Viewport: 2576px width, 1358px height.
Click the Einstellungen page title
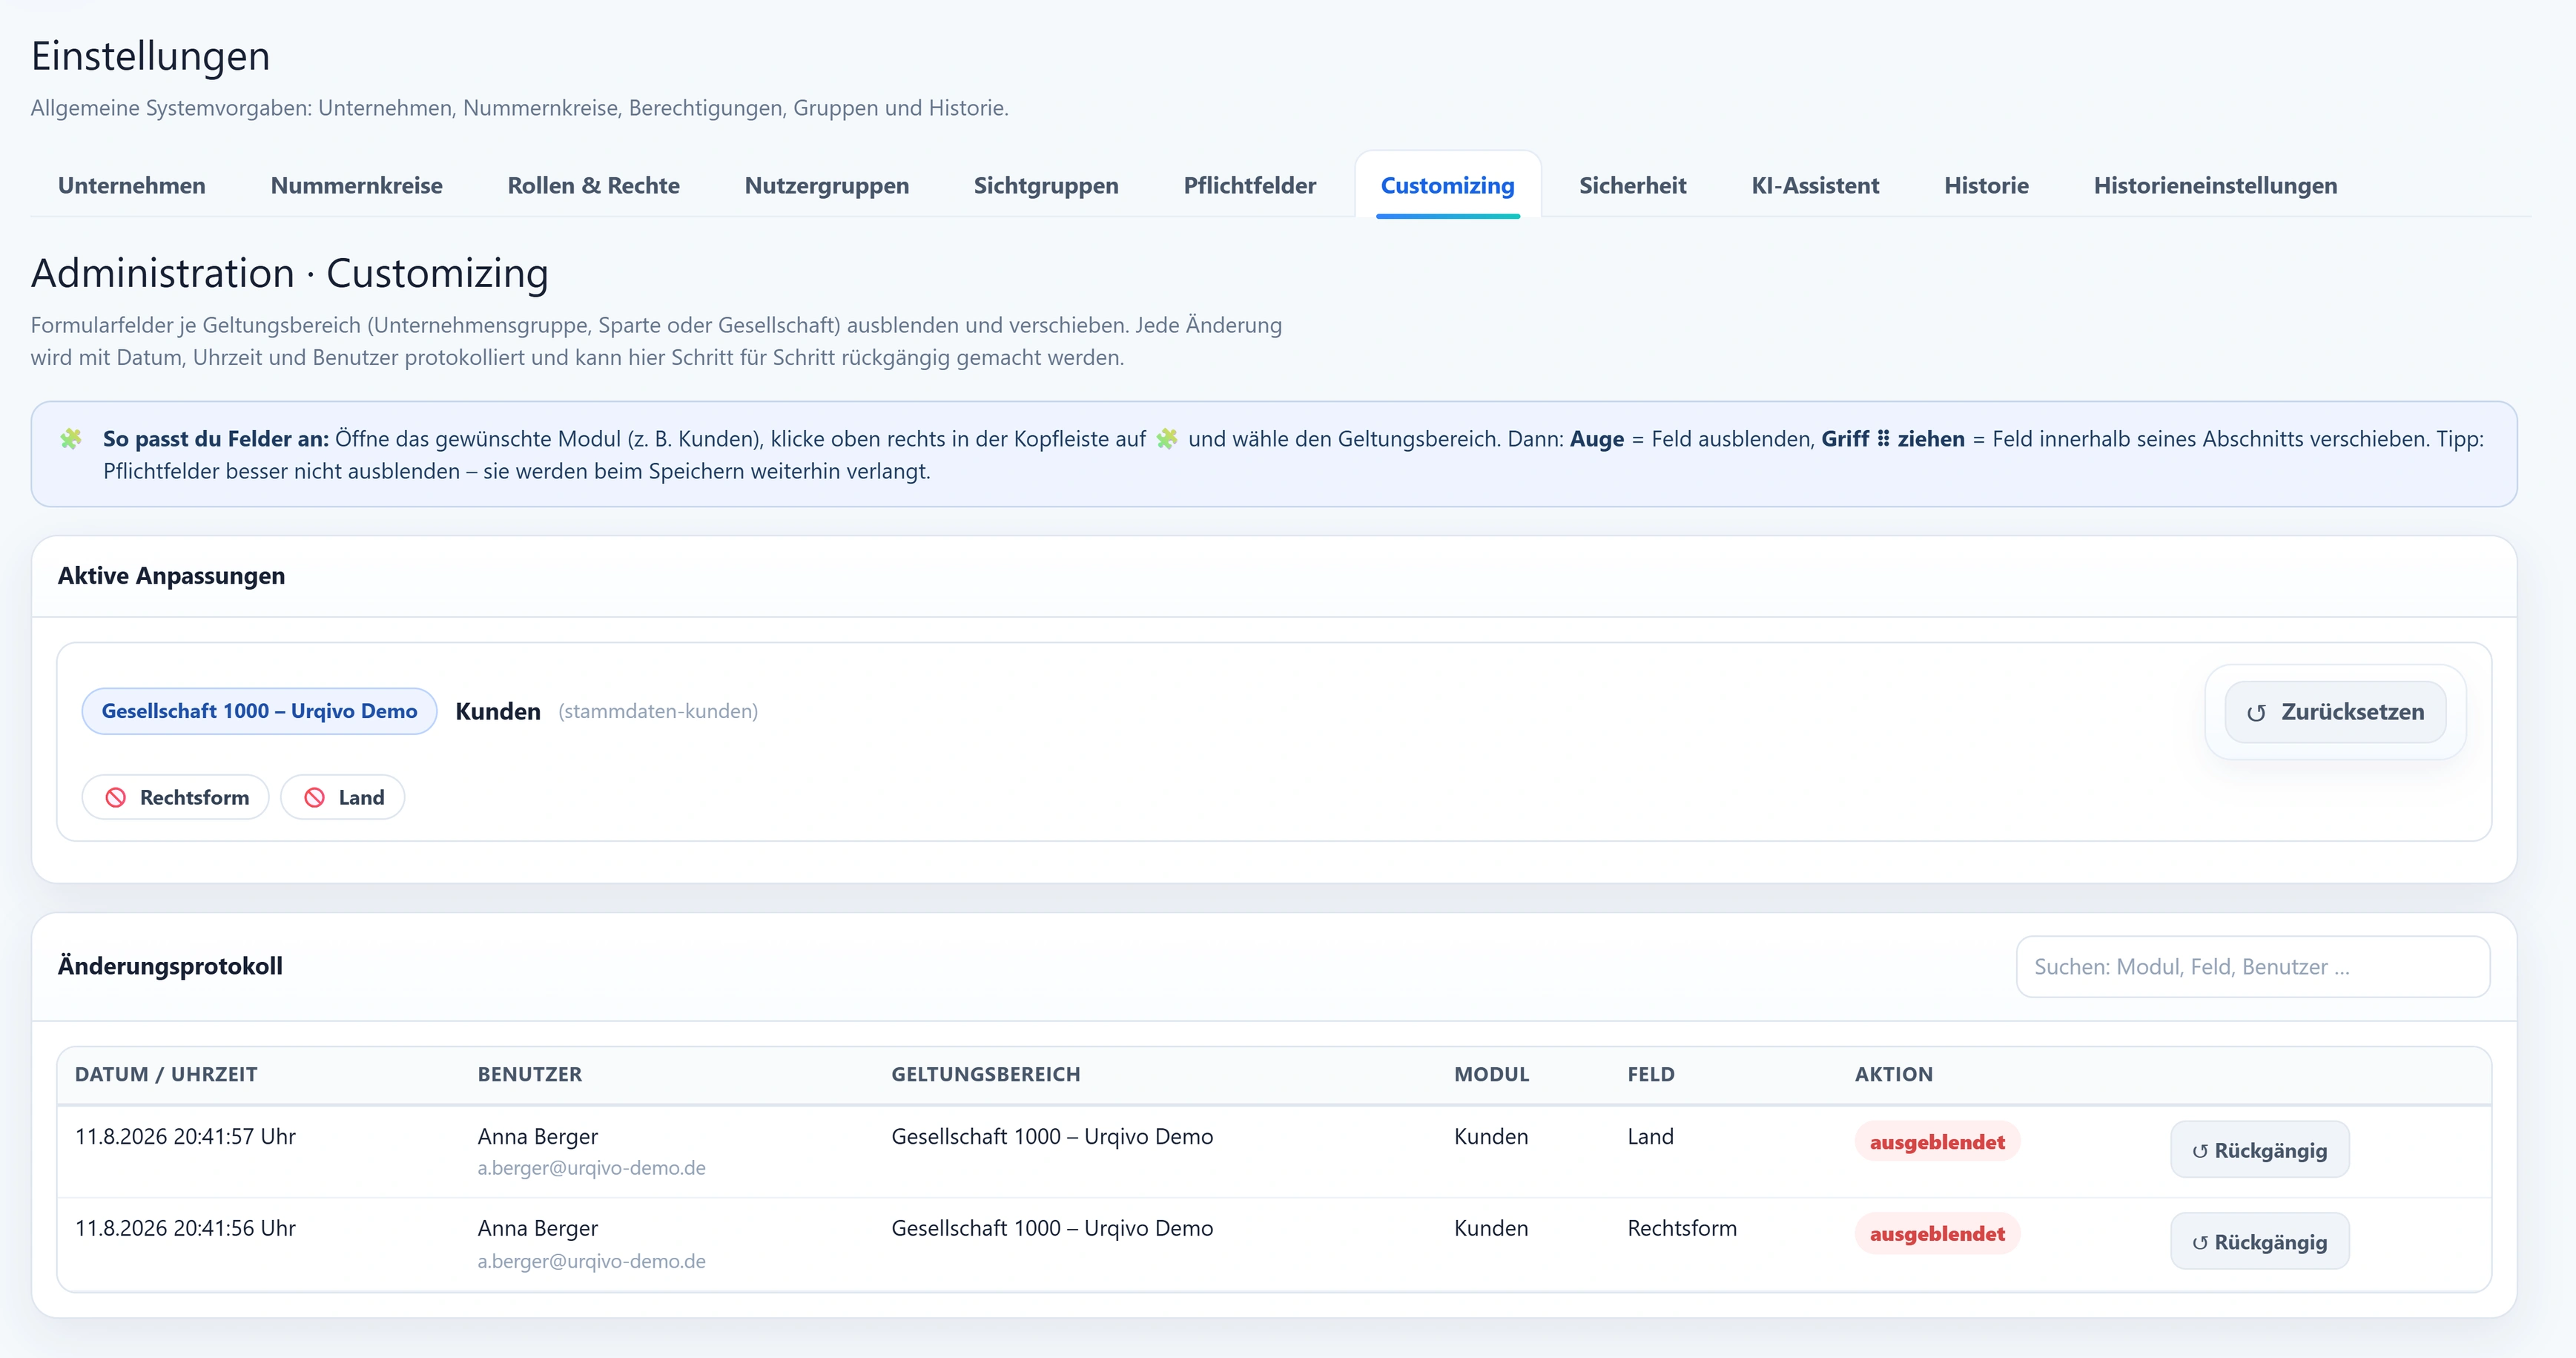(x=151, y=56)
